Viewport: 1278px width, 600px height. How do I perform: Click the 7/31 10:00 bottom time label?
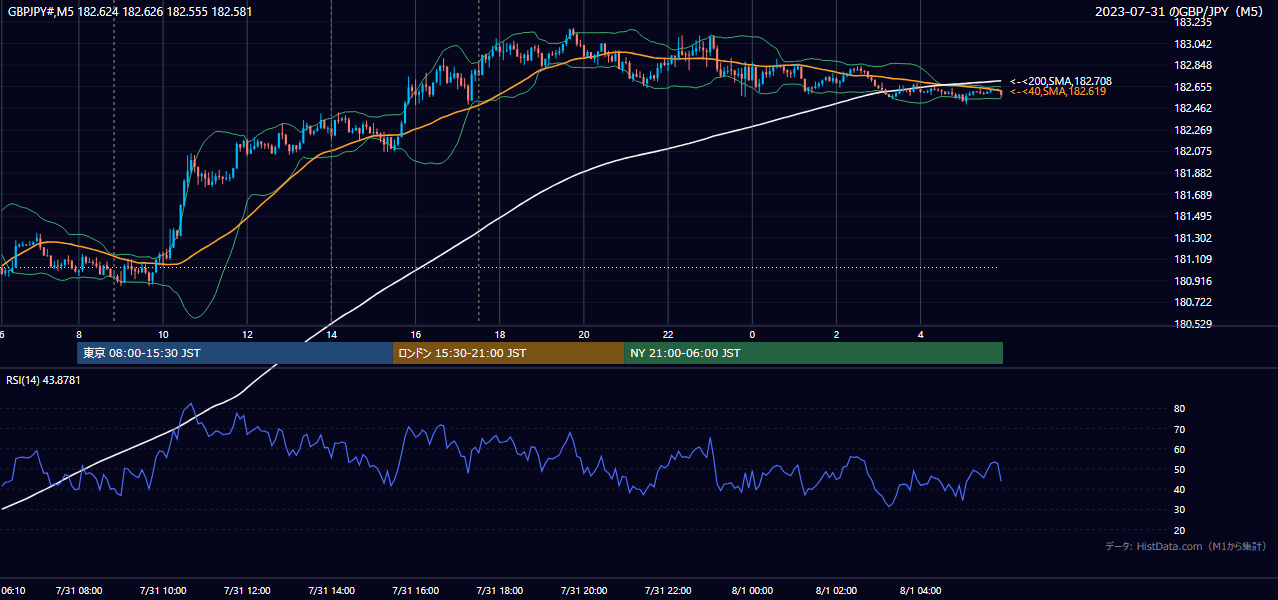point(163,591)
